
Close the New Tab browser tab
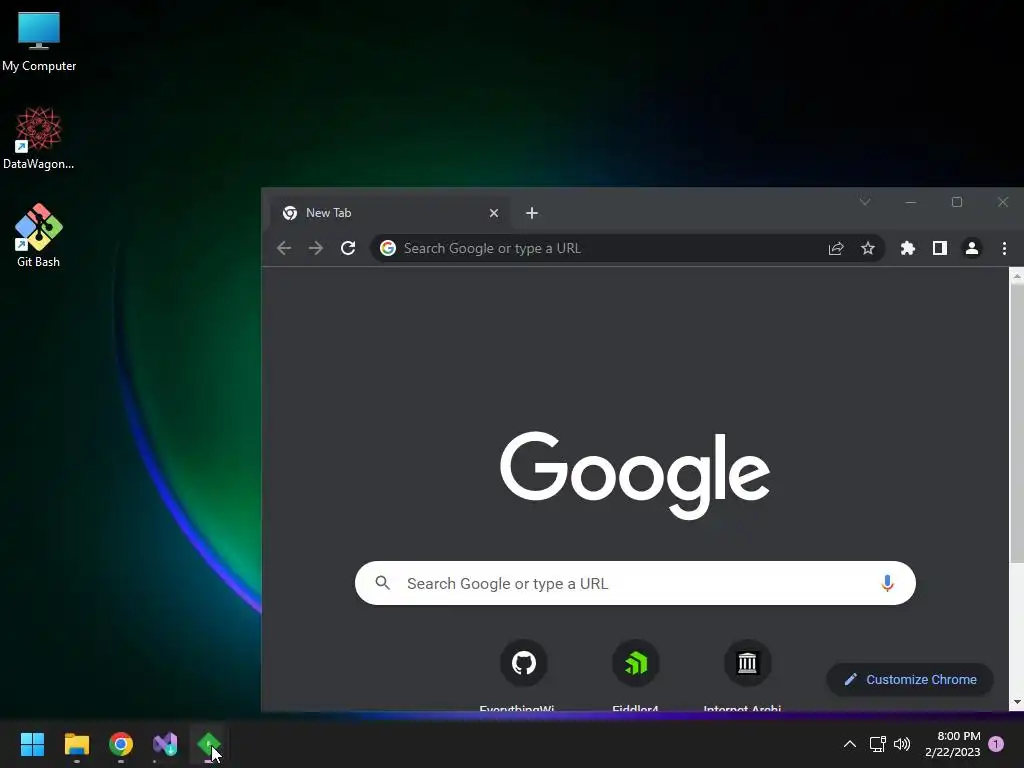(x=494, y=213)
